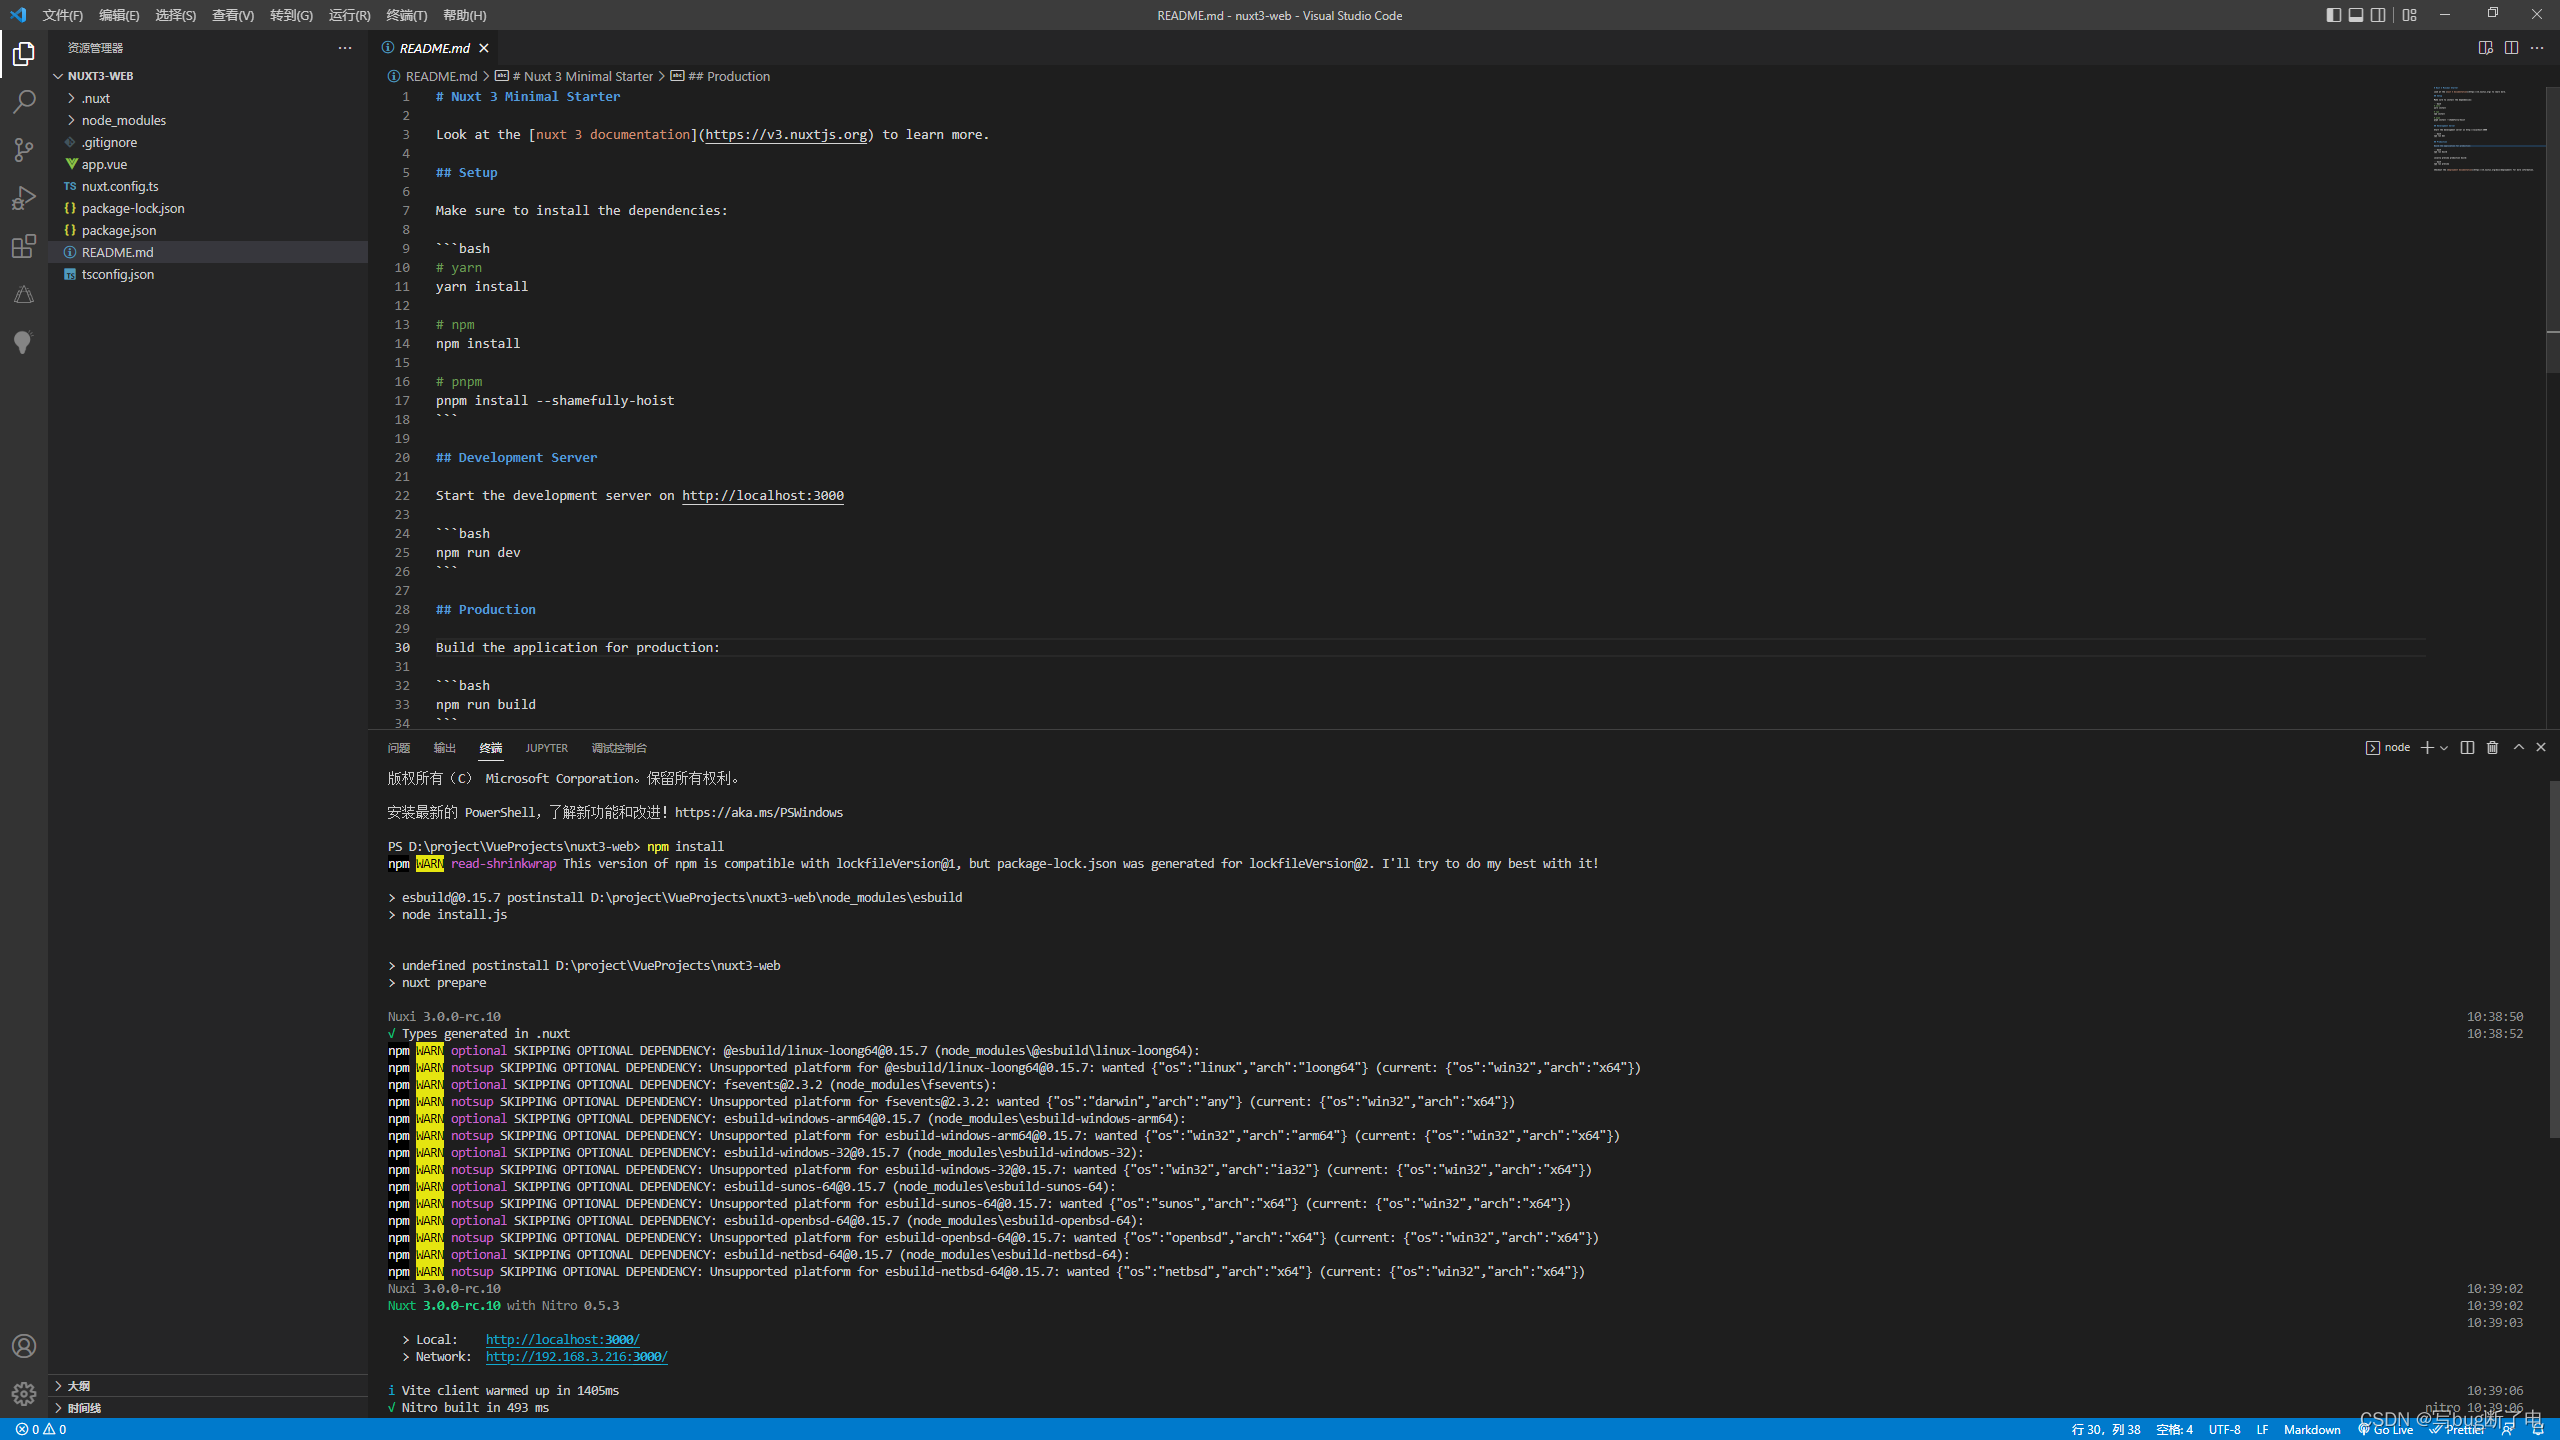Open the Manage gear in activity bar

(24, 1393)
